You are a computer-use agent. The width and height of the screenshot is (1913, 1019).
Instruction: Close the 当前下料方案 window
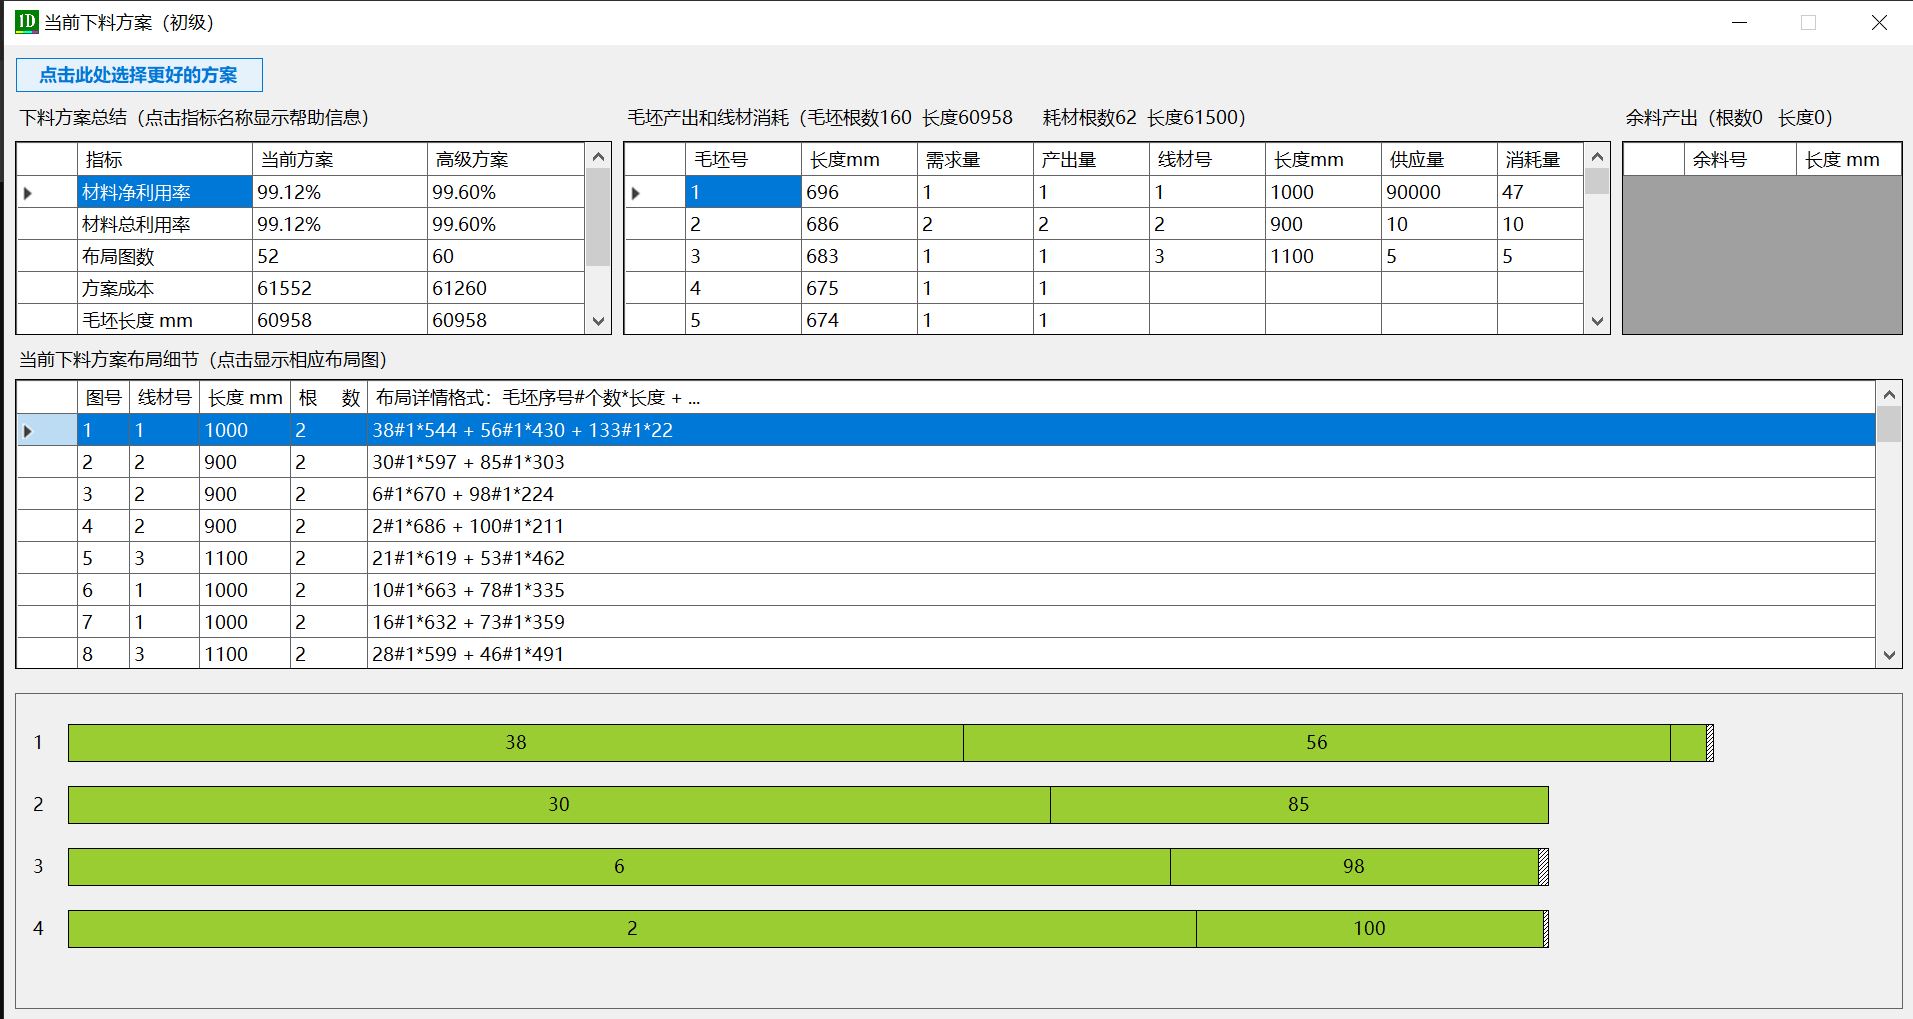click(x=1879, y=22)
